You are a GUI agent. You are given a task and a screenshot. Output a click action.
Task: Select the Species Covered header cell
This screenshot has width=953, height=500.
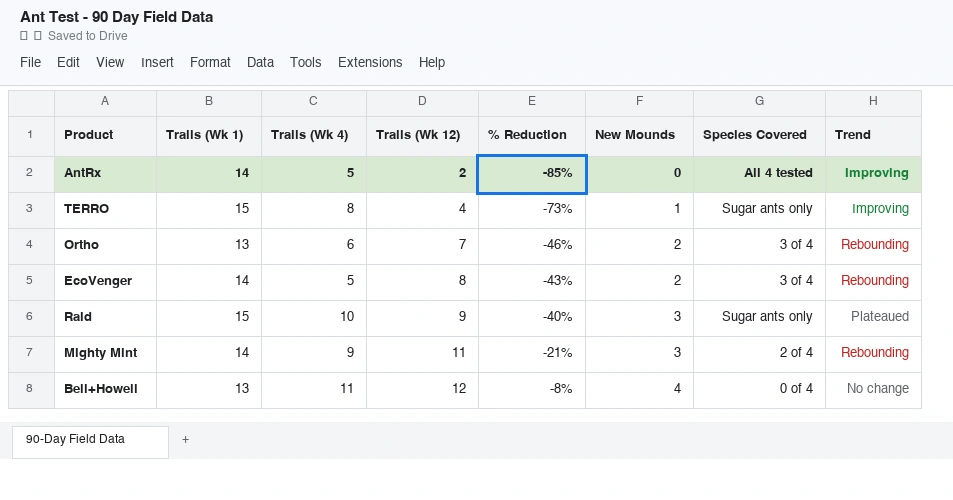[759, 135]
